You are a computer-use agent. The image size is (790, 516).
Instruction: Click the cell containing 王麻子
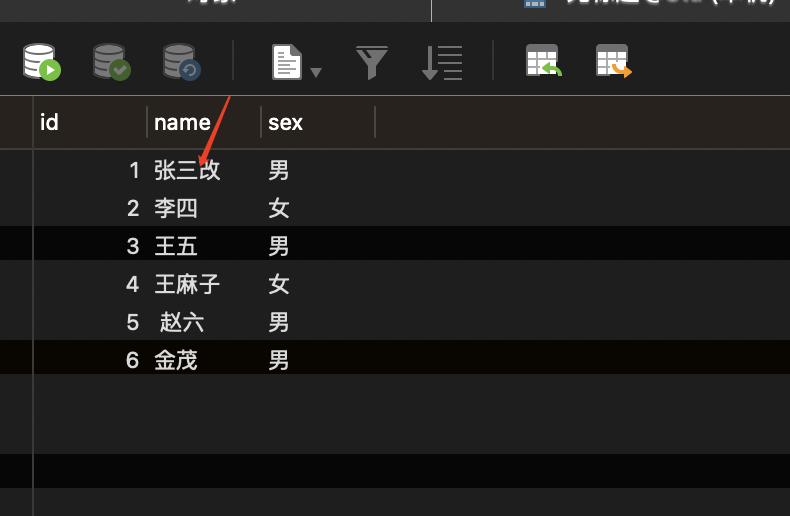point(187,284)
